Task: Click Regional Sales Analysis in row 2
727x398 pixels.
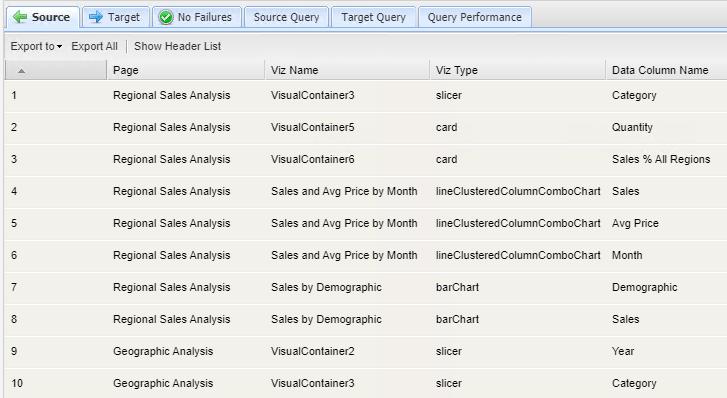Action: tap(172, 128)
